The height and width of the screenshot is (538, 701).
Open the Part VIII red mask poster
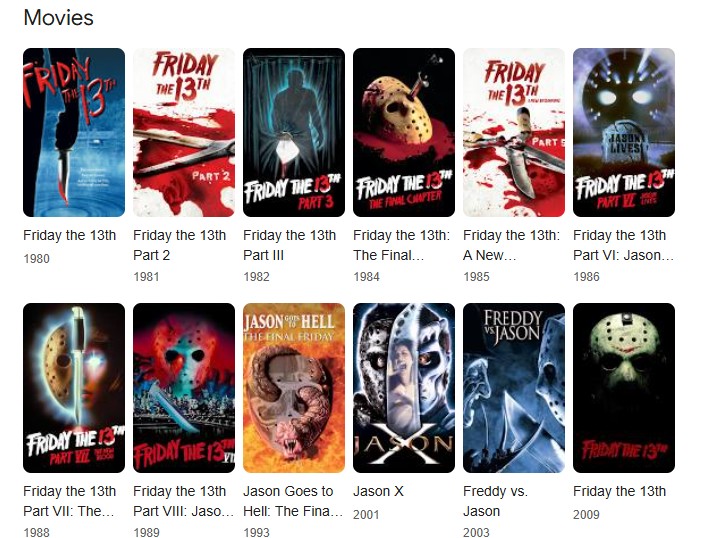[x=184, y=388]
